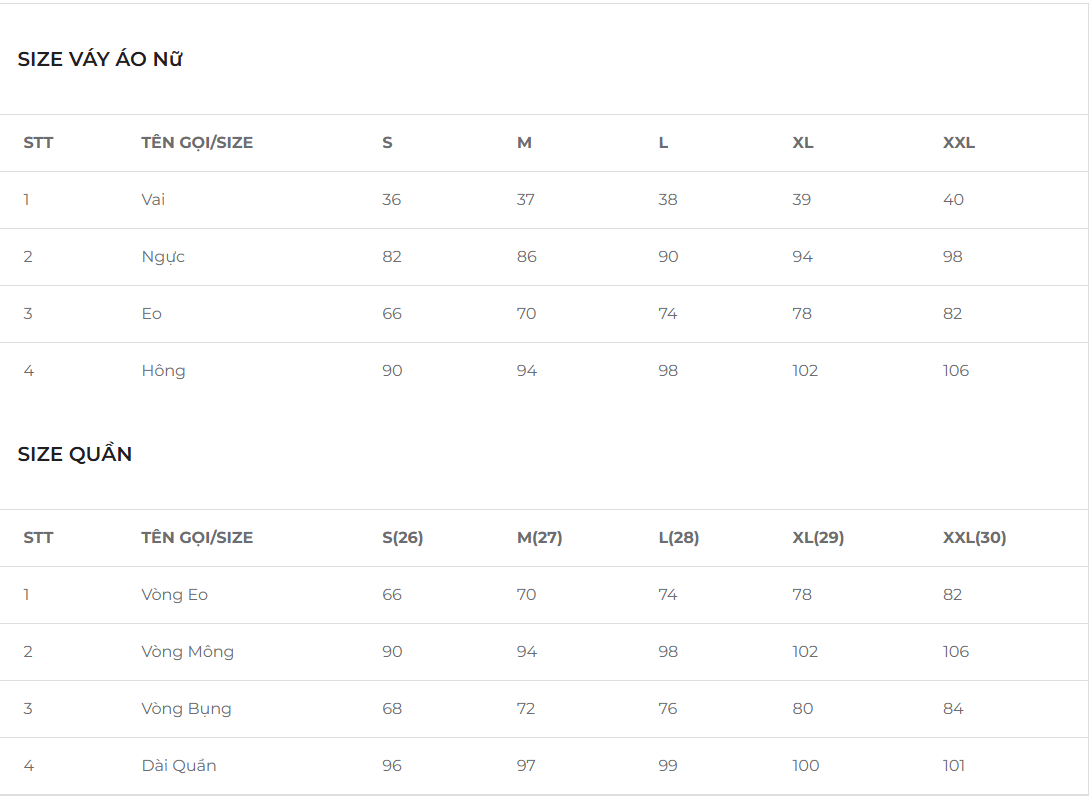The image size is (1090, 796).
Task: Click the XXL(30) column header
Action: click(x=974, y=538)
